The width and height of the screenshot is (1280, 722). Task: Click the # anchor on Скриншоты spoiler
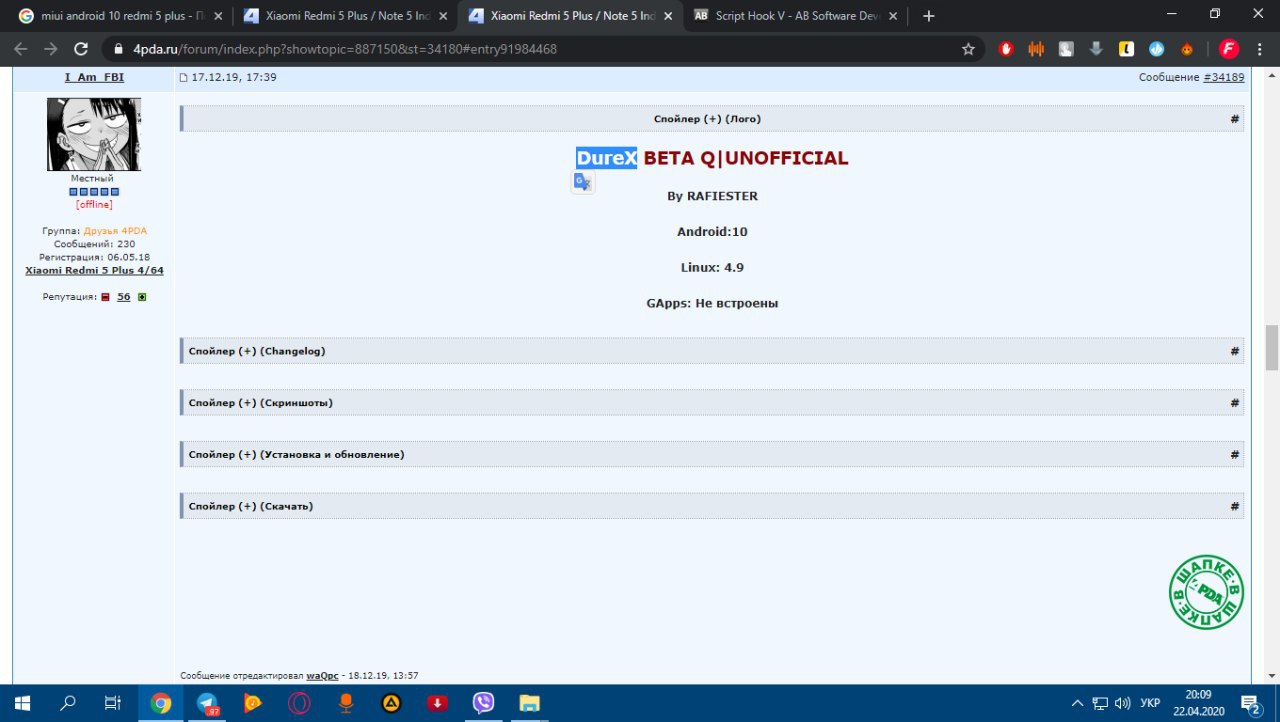(x=1235, y=403)
